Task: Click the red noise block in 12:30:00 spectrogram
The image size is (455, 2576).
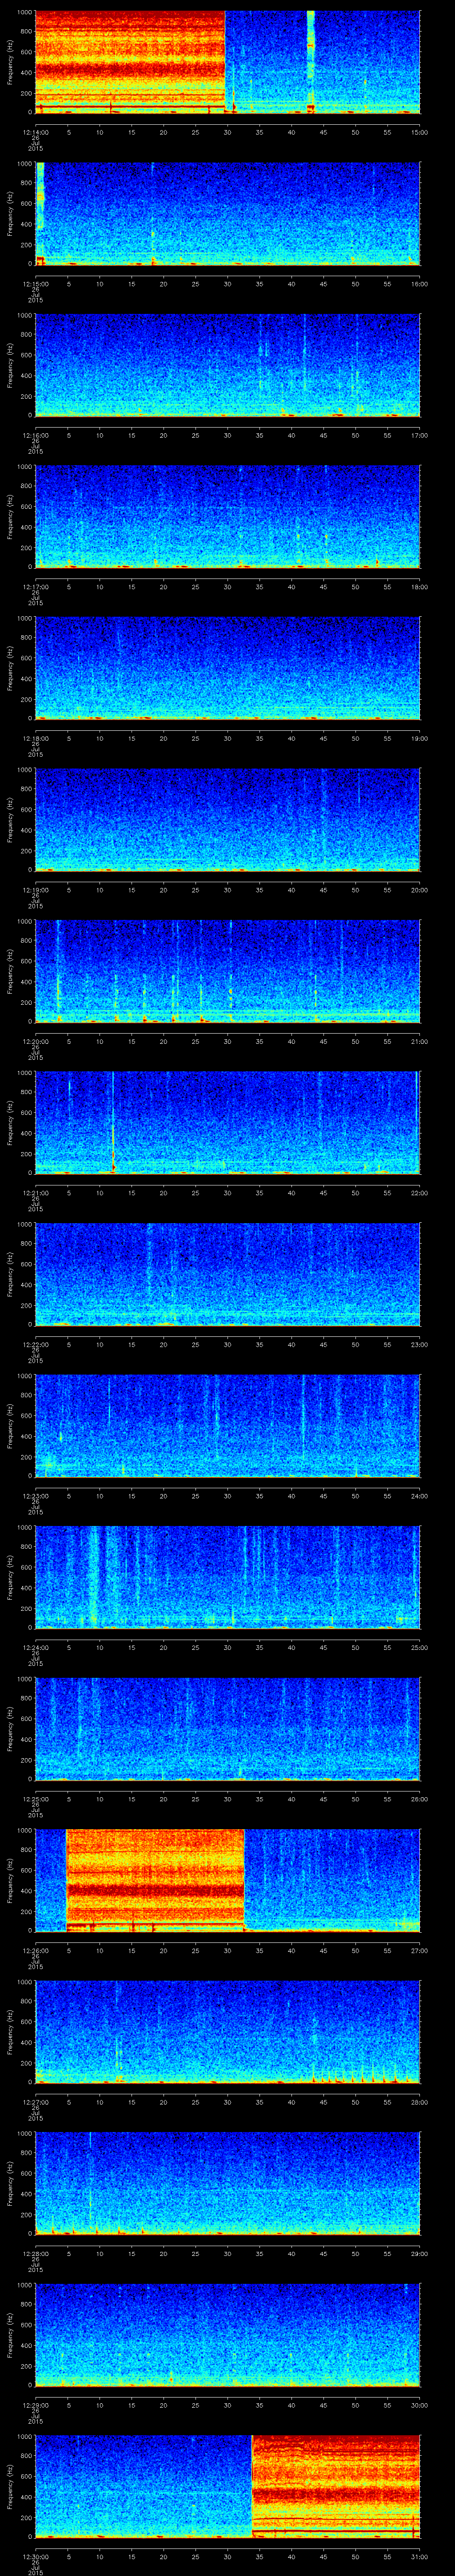Action: point(336,2486)
